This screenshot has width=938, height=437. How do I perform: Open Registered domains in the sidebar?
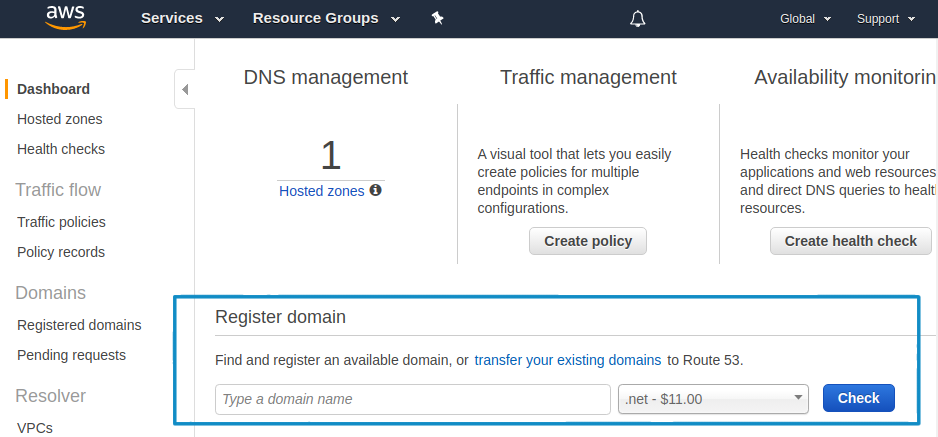point(79,325)
